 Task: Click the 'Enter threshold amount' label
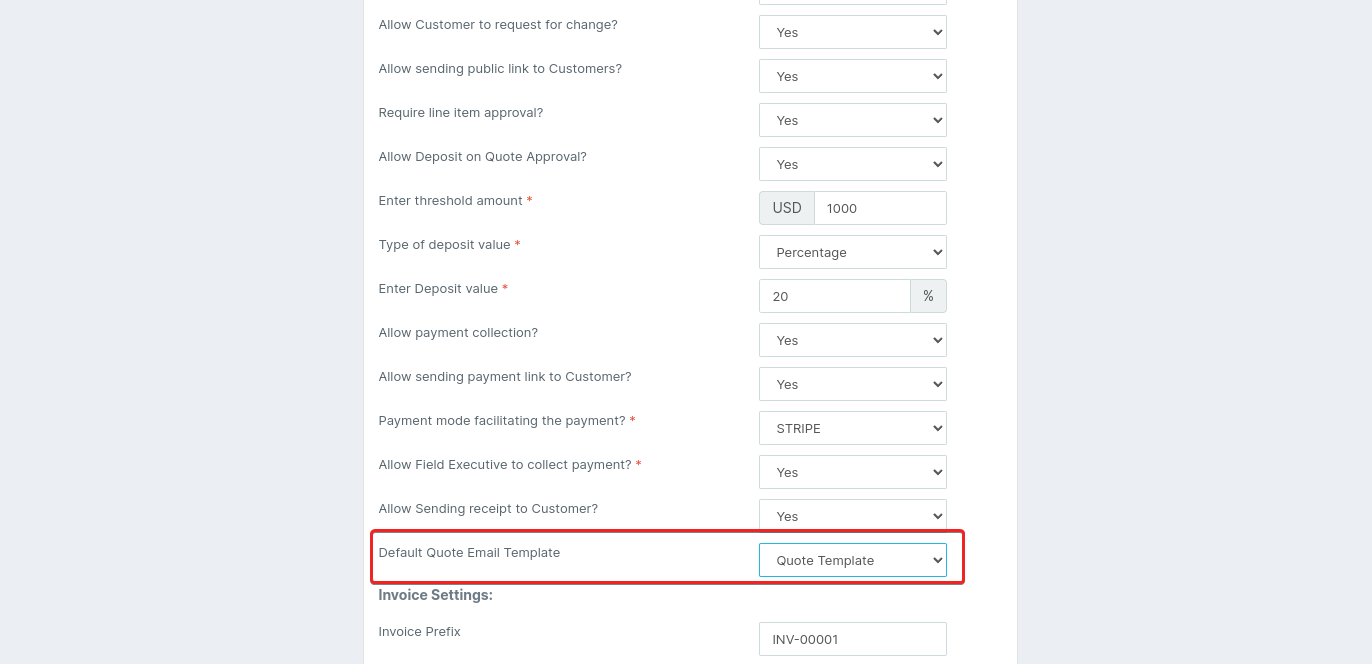(450, 201)
